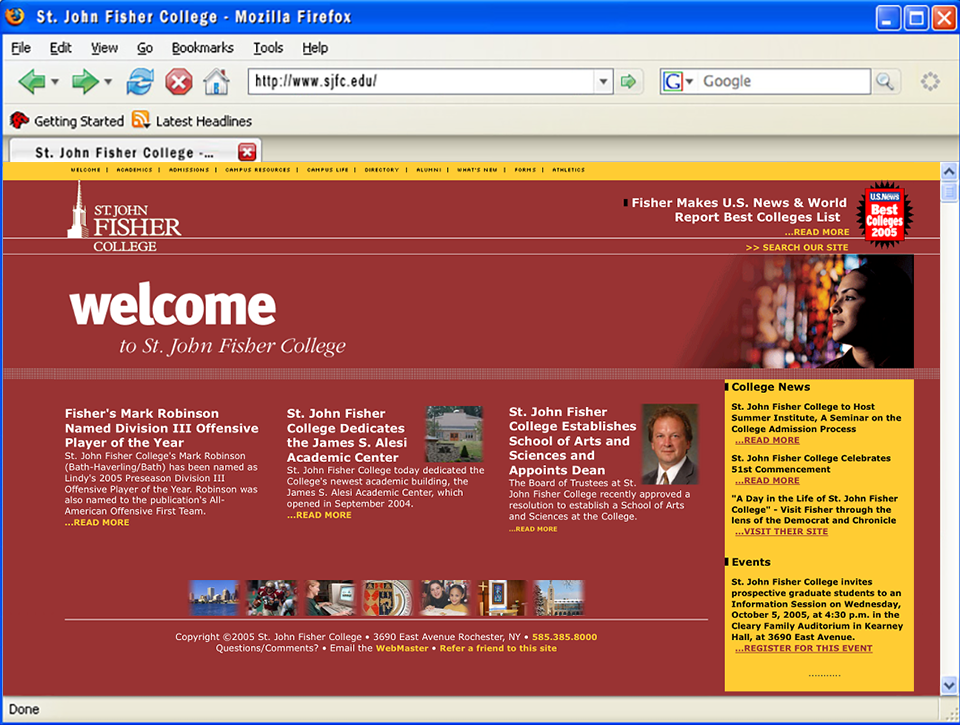
Task: Open the Welcome navigation link
Action: 85,170
